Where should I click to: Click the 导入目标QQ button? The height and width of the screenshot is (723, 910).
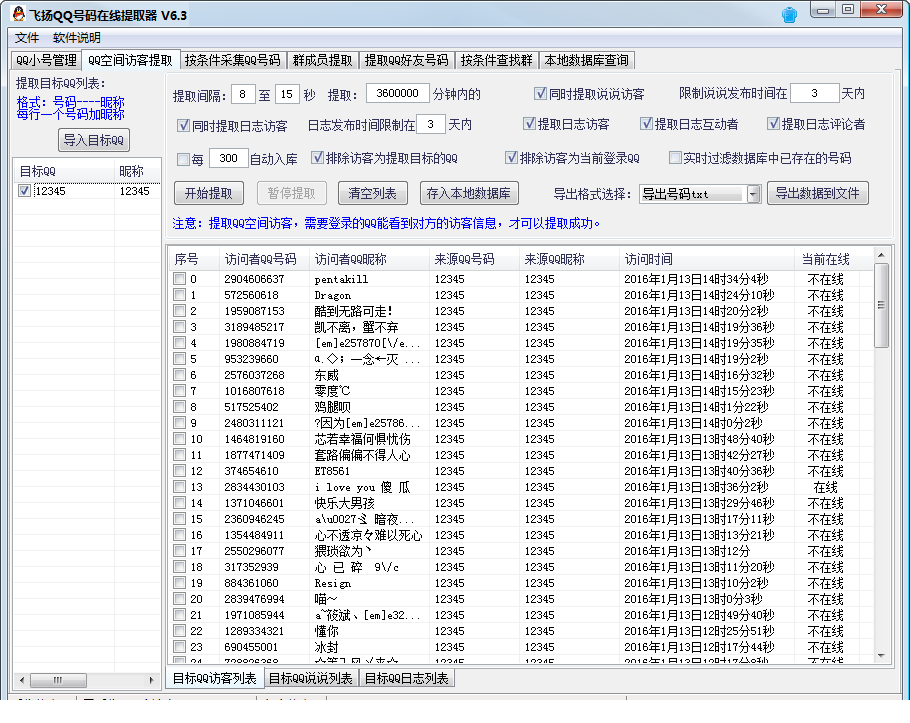point(93,140)
